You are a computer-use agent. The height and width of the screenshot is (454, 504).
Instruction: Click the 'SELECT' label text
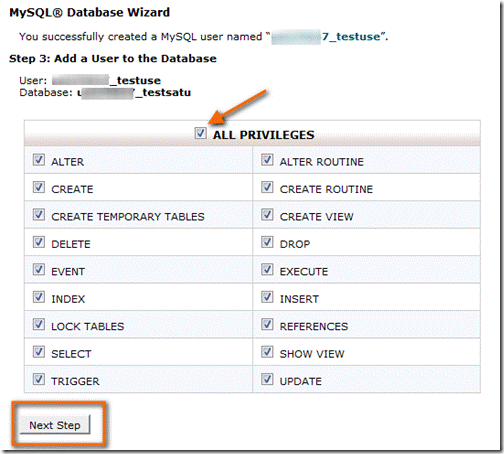point(71,354)
